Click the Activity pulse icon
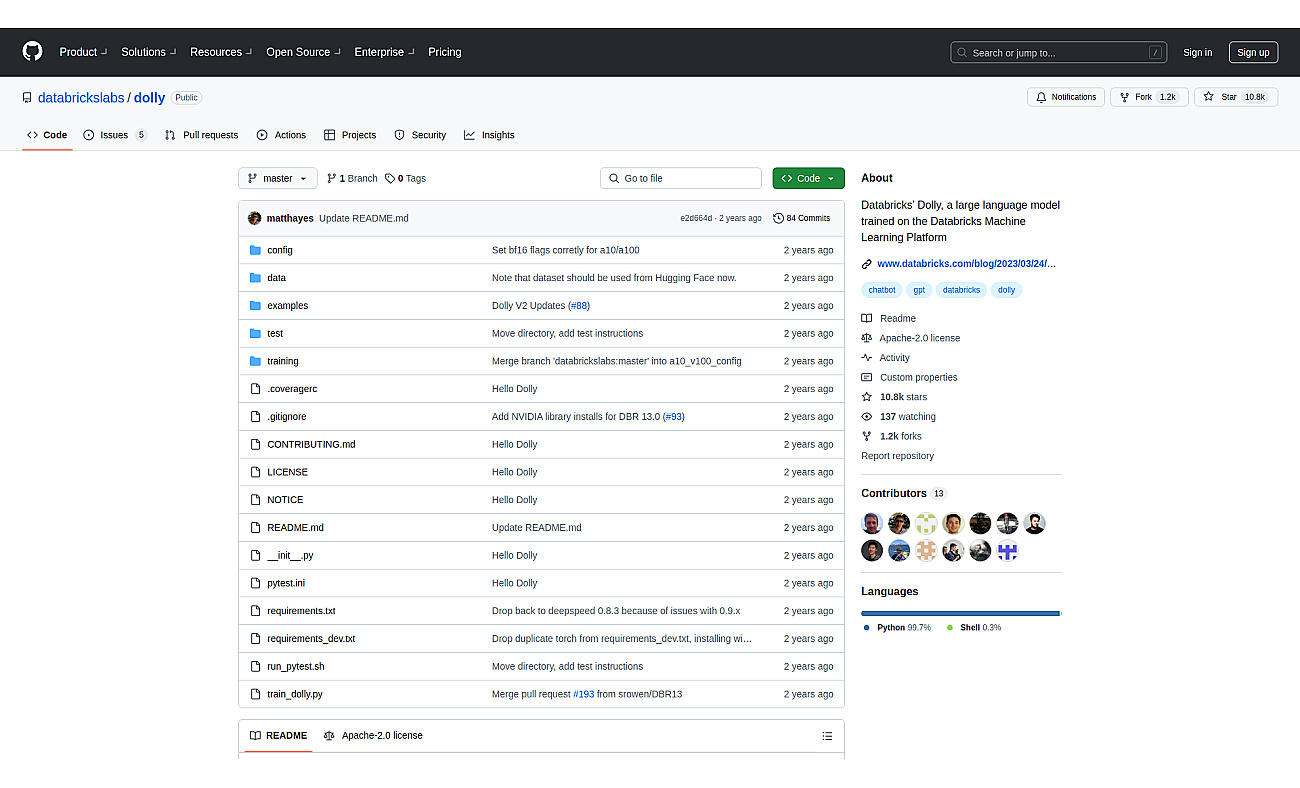The height and width of the screenshot is (788, 1300). (x=867, y=358)
